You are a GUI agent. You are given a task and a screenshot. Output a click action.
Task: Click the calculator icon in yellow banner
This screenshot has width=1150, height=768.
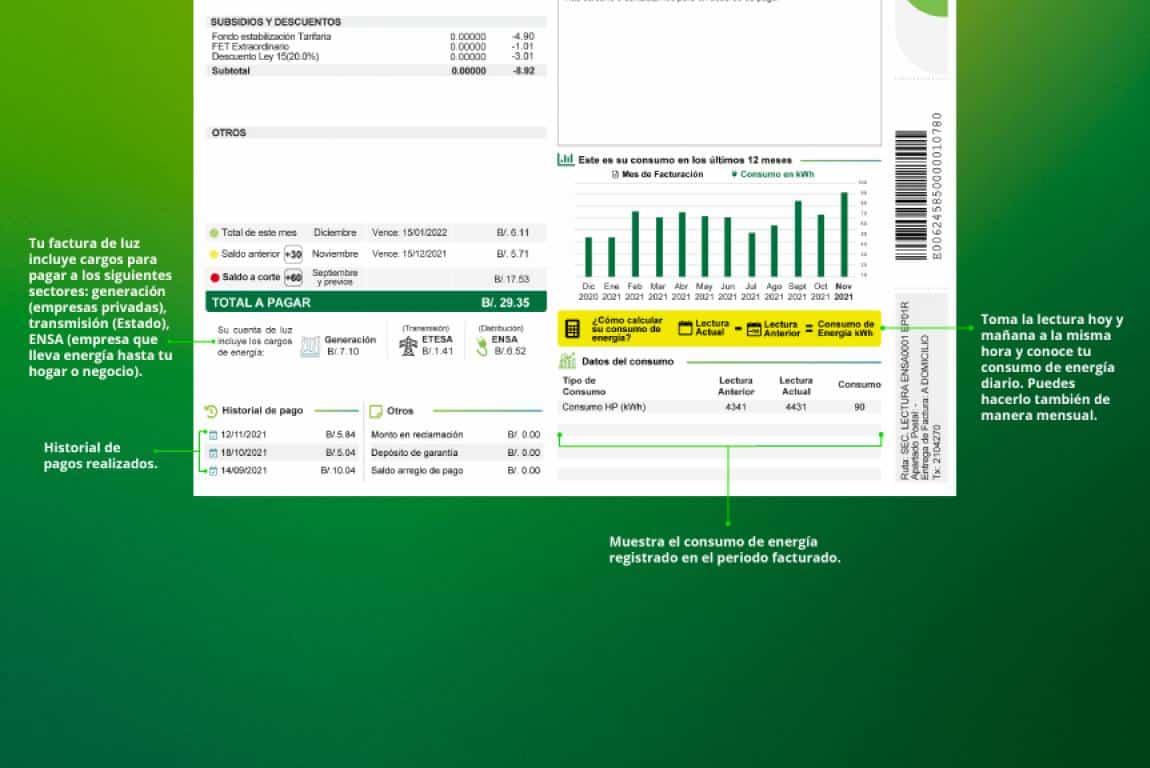(573, 328)
